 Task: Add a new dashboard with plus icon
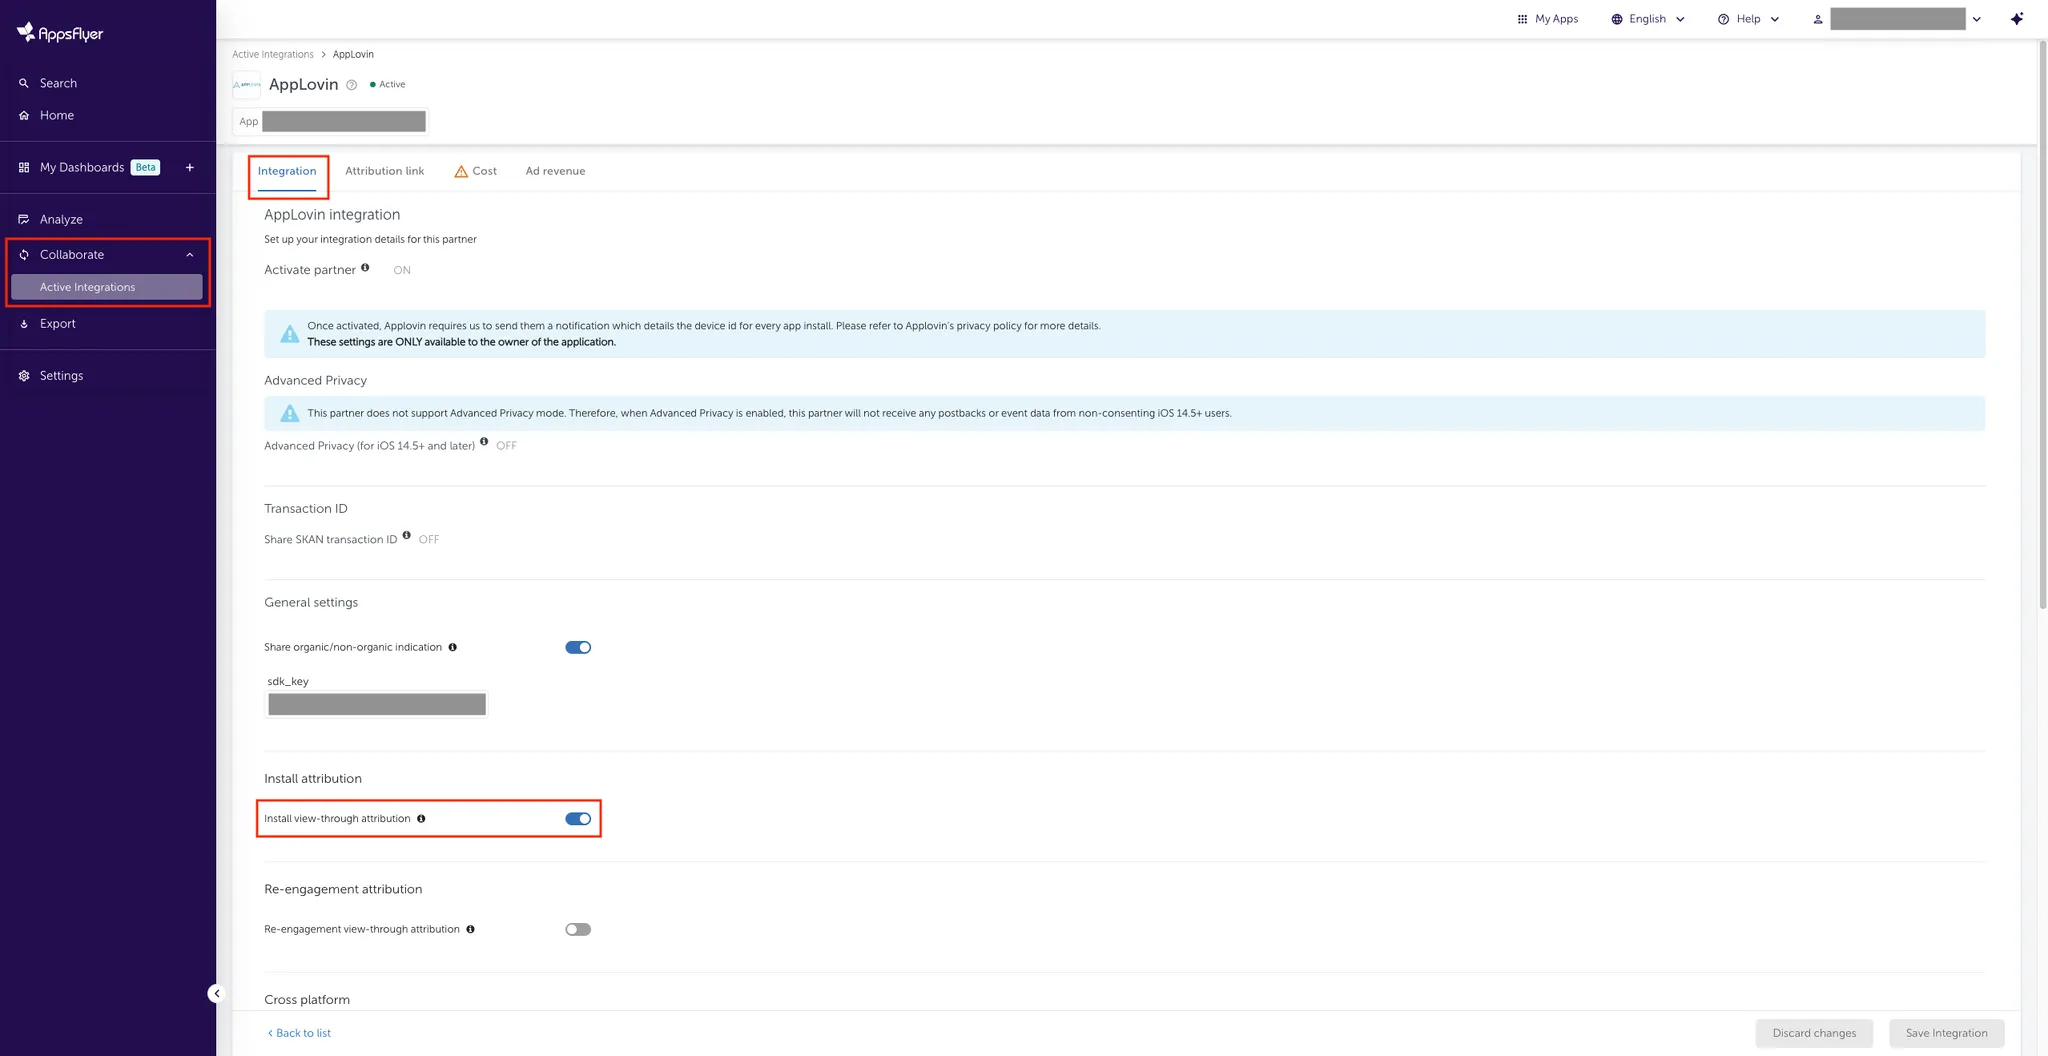click(x=189, y=167)
